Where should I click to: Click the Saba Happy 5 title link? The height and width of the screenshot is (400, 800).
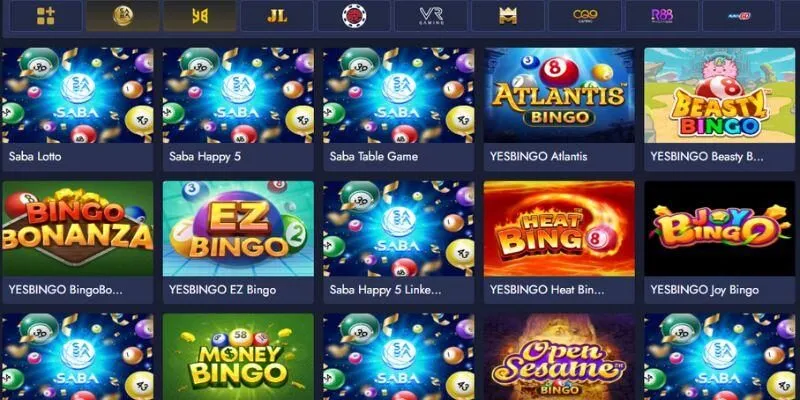click(205, 157)
